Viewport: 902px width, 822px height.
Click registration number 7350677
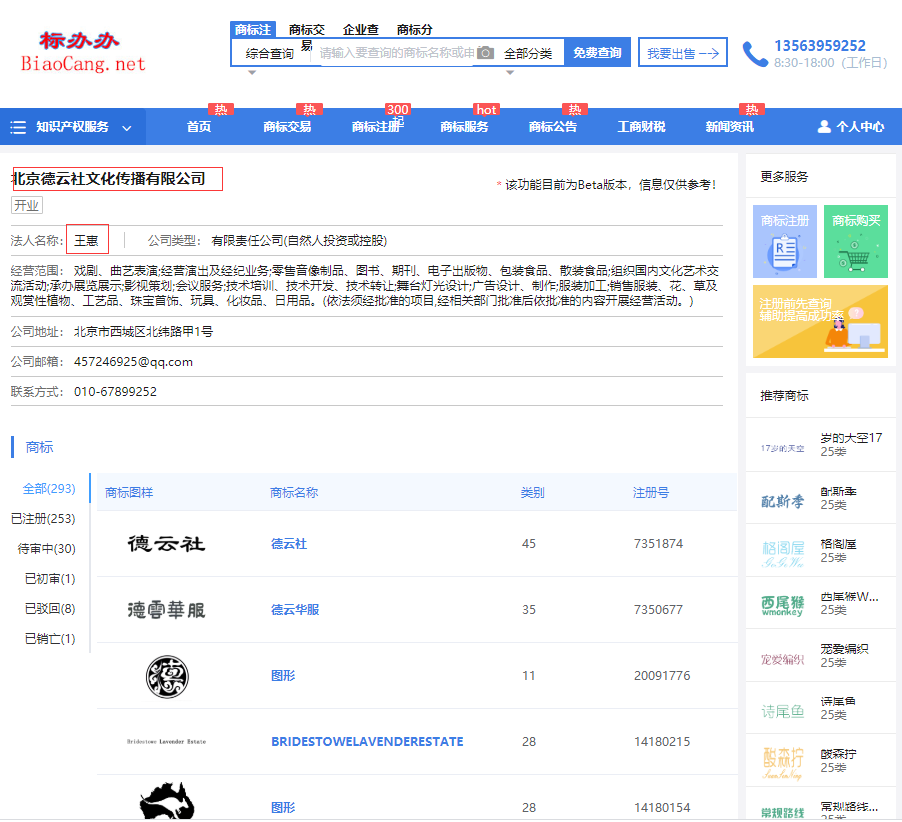tap(658, 610)
